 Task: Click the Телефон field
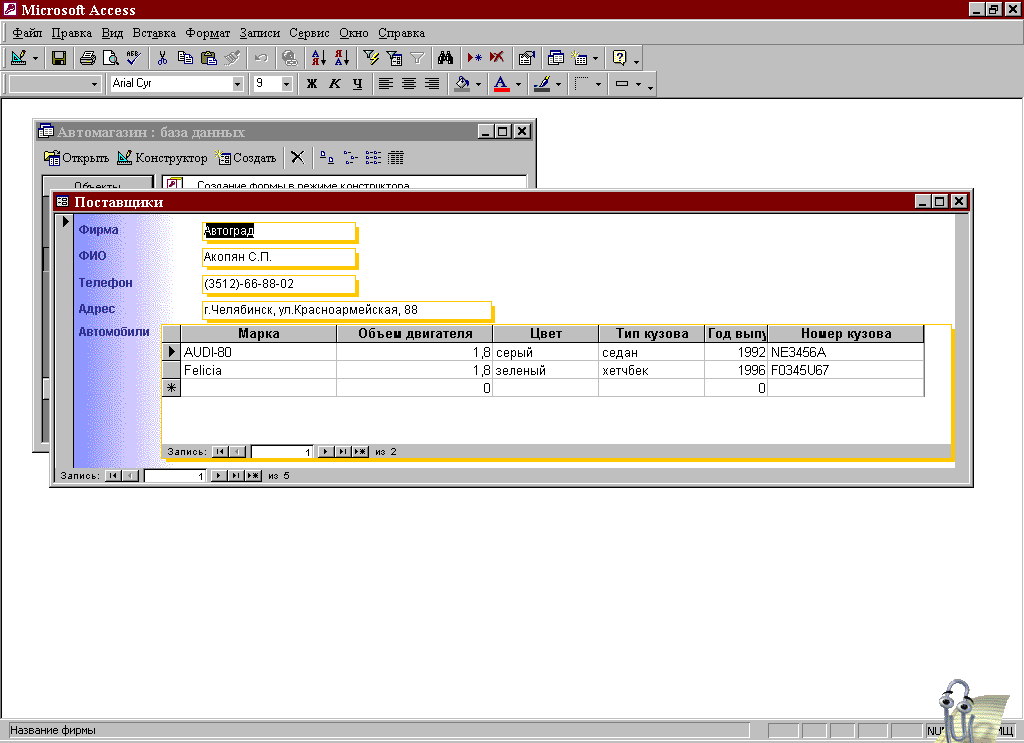tap(279, 283)
